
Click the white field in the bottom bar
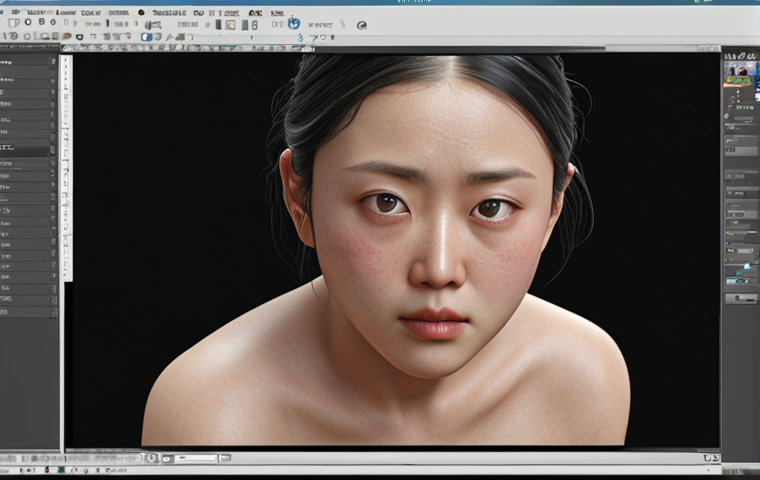(x=196, y=458)
